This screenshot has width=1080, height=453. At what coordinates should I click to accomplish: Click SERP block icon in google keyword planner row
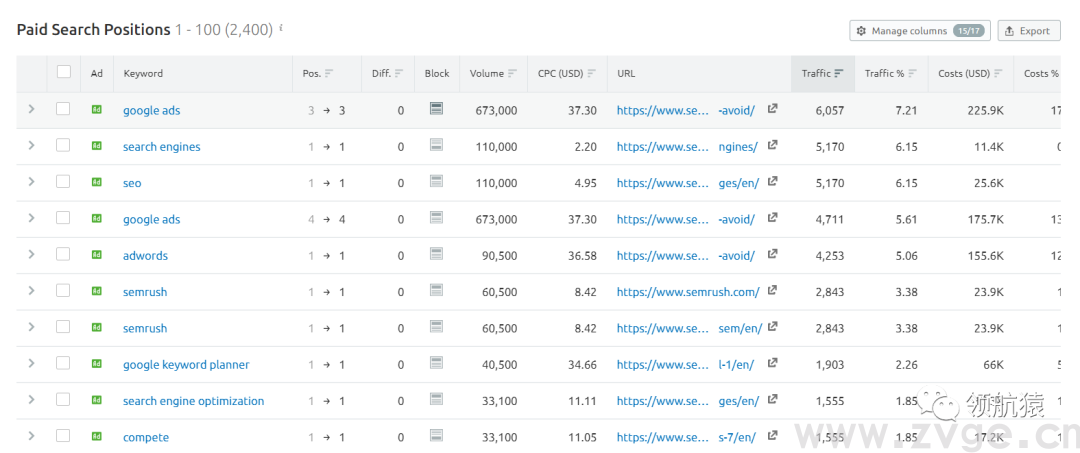(436, 363)
